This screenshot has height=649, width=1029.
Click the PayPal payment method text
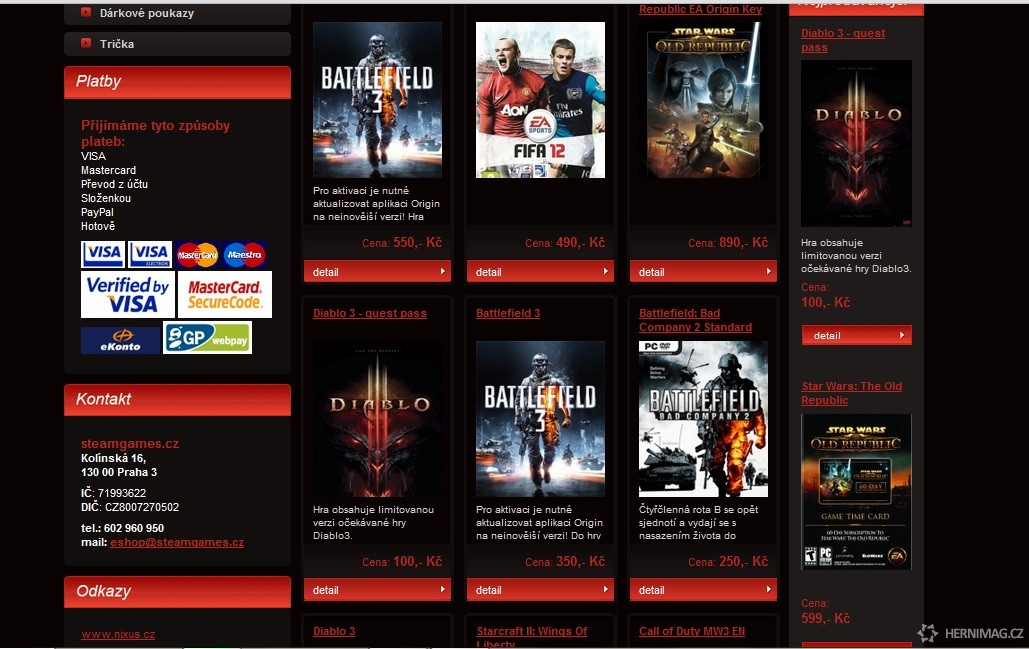(97, 212)
